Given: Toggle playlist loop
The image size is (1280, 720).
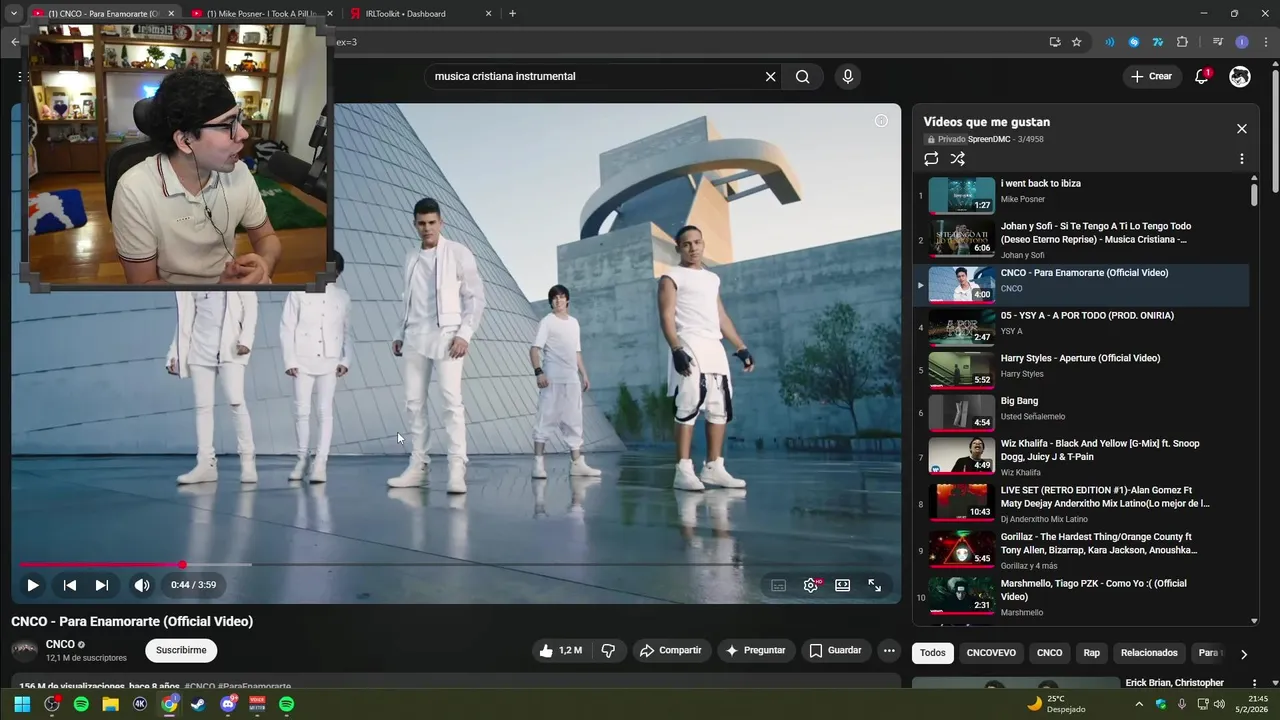Looking at the screenshot, I should 931,159.
